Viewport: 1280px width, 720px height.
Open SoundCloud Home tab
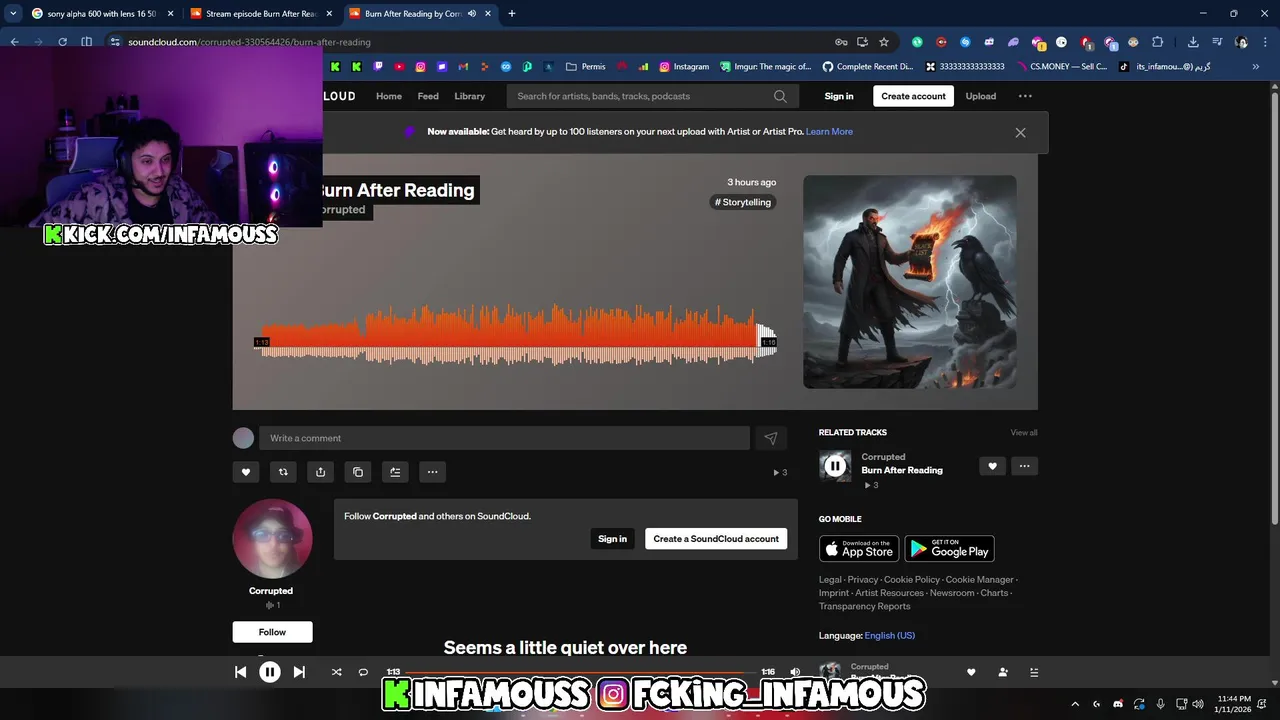coord(389,96)
